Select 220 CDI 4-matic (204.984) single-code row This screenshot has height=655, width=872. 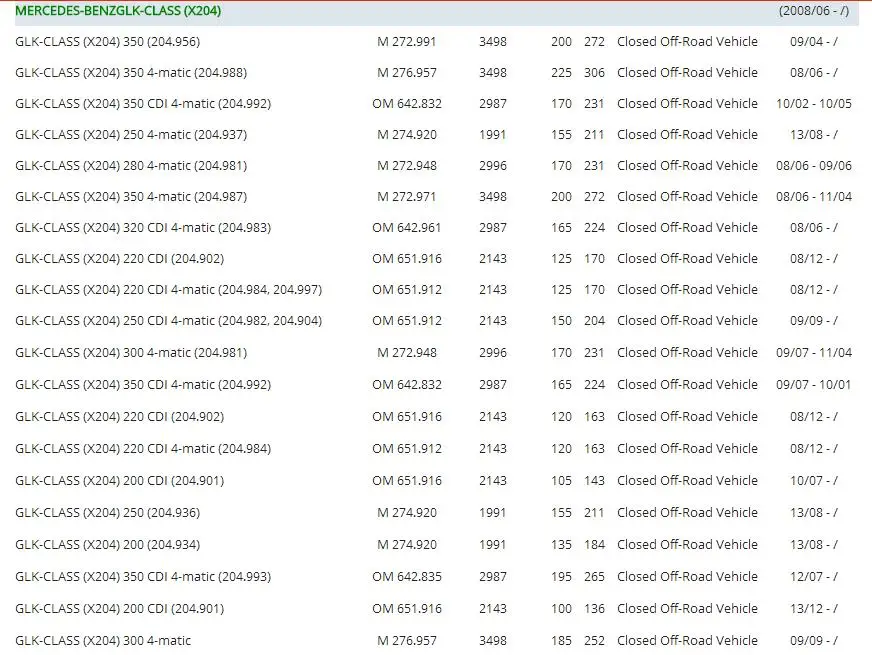(x=143, y=449)
